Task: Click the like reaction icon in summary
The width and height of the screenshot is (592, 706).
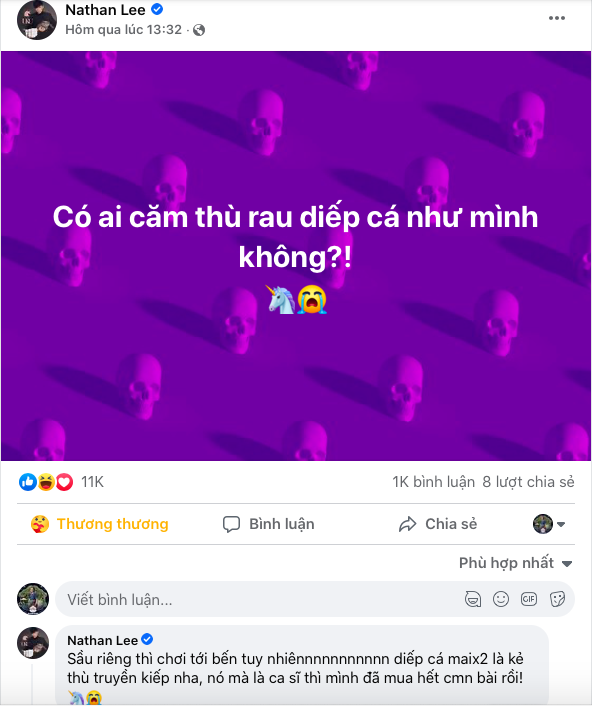Action: (27, 482)
